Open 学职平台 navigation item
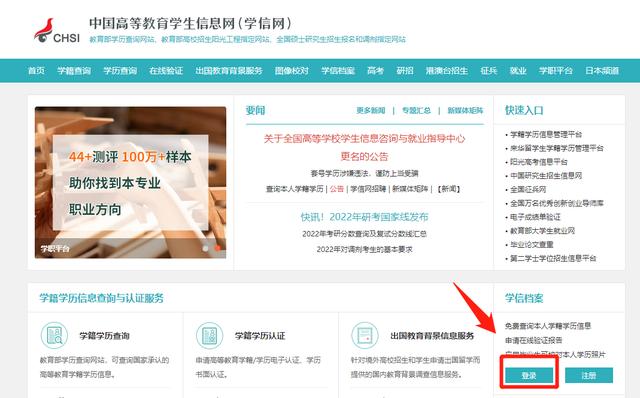 (556, 71)
